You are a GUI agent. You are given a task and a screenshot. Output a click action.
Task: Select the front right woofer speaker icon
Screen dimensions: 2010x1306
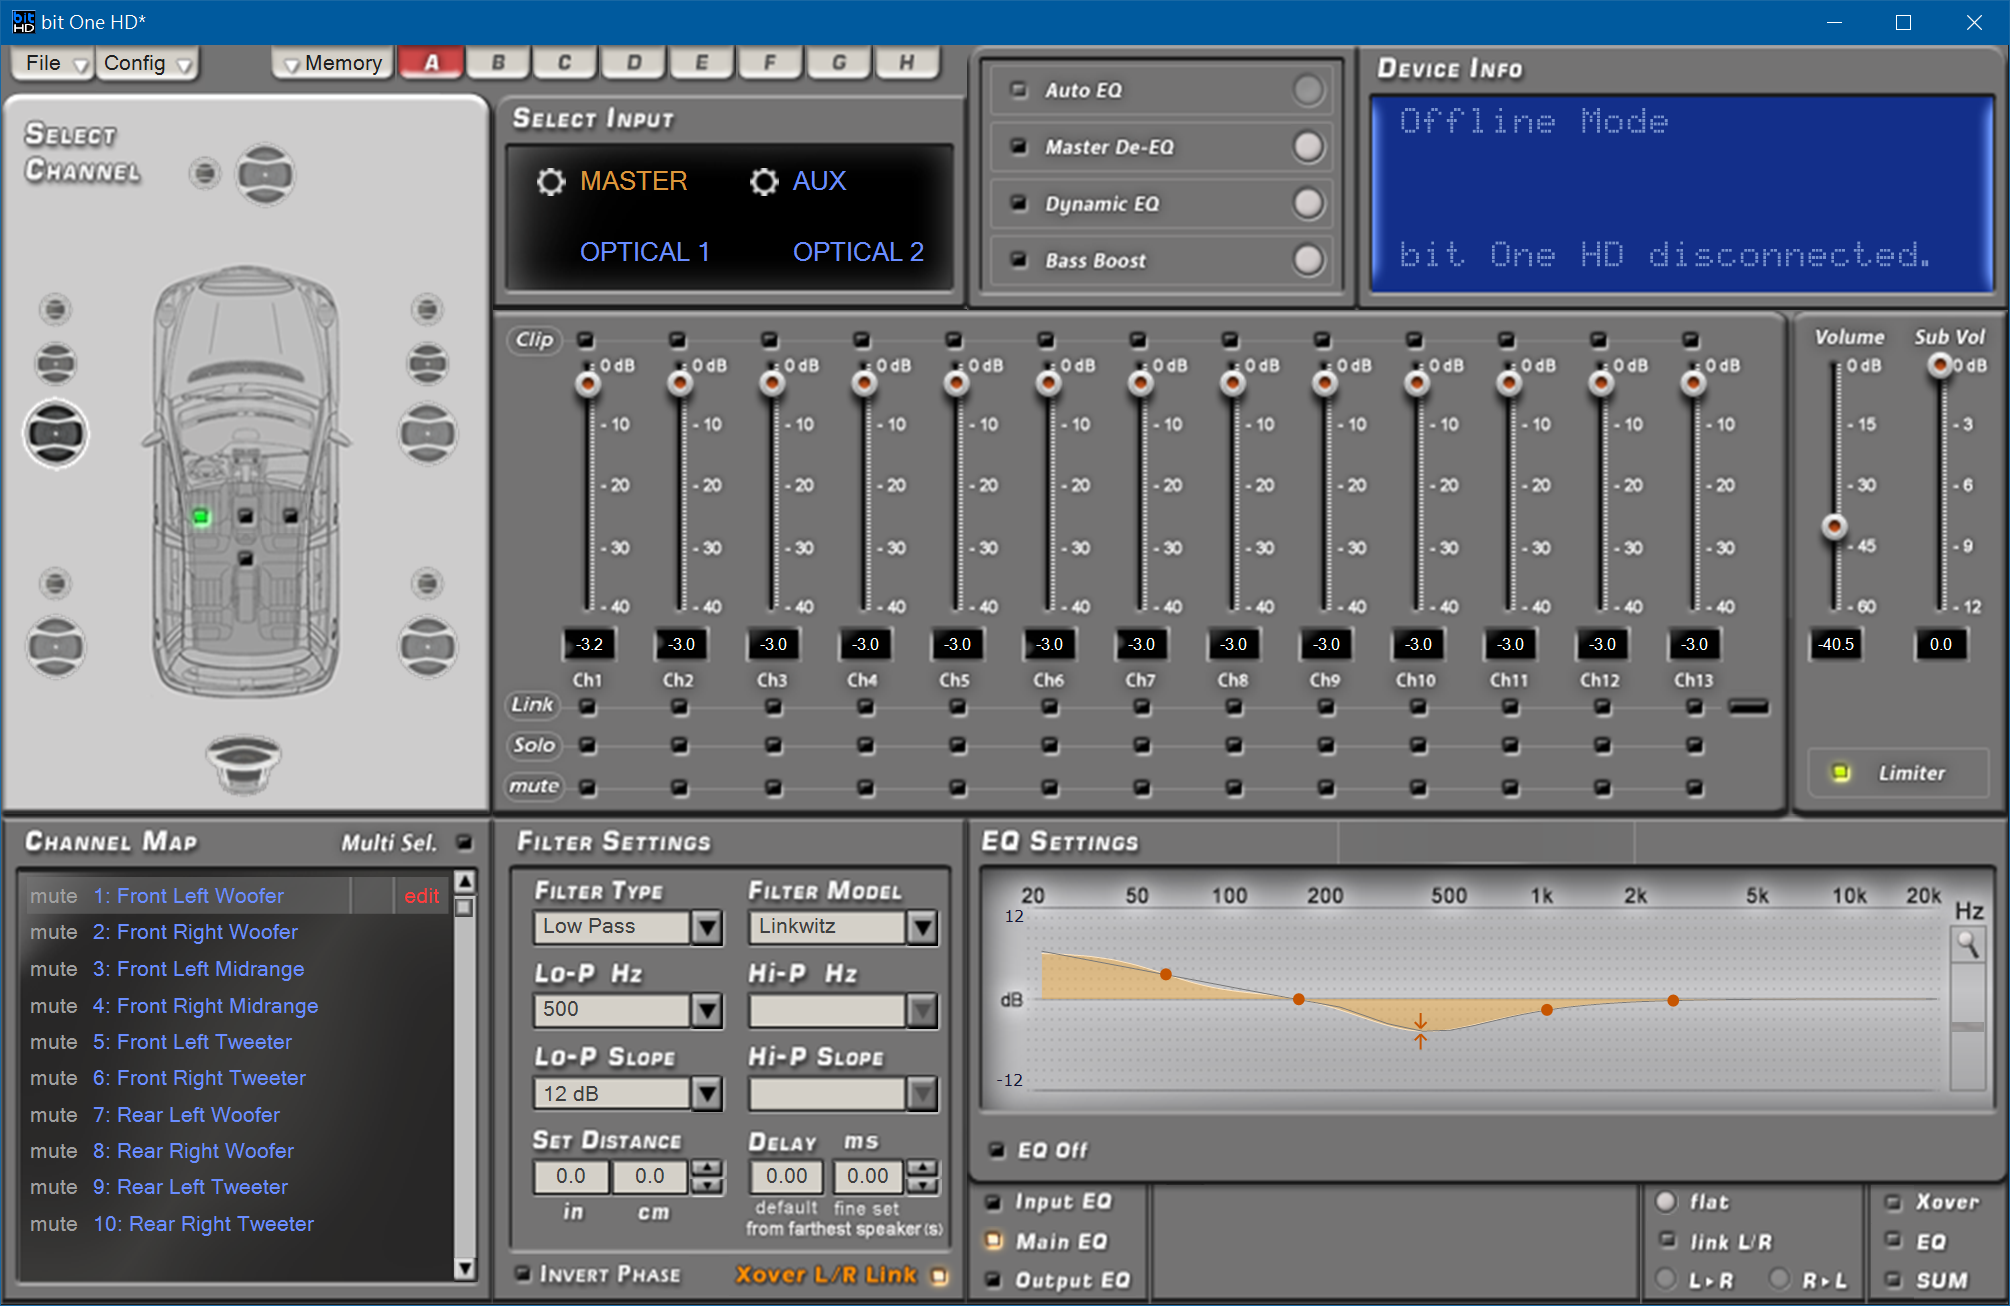coord(428,433)
